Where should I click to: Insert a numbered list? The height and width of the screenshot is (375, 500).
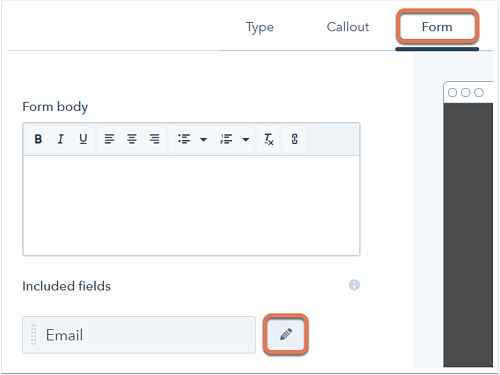(x=226, y=139)
